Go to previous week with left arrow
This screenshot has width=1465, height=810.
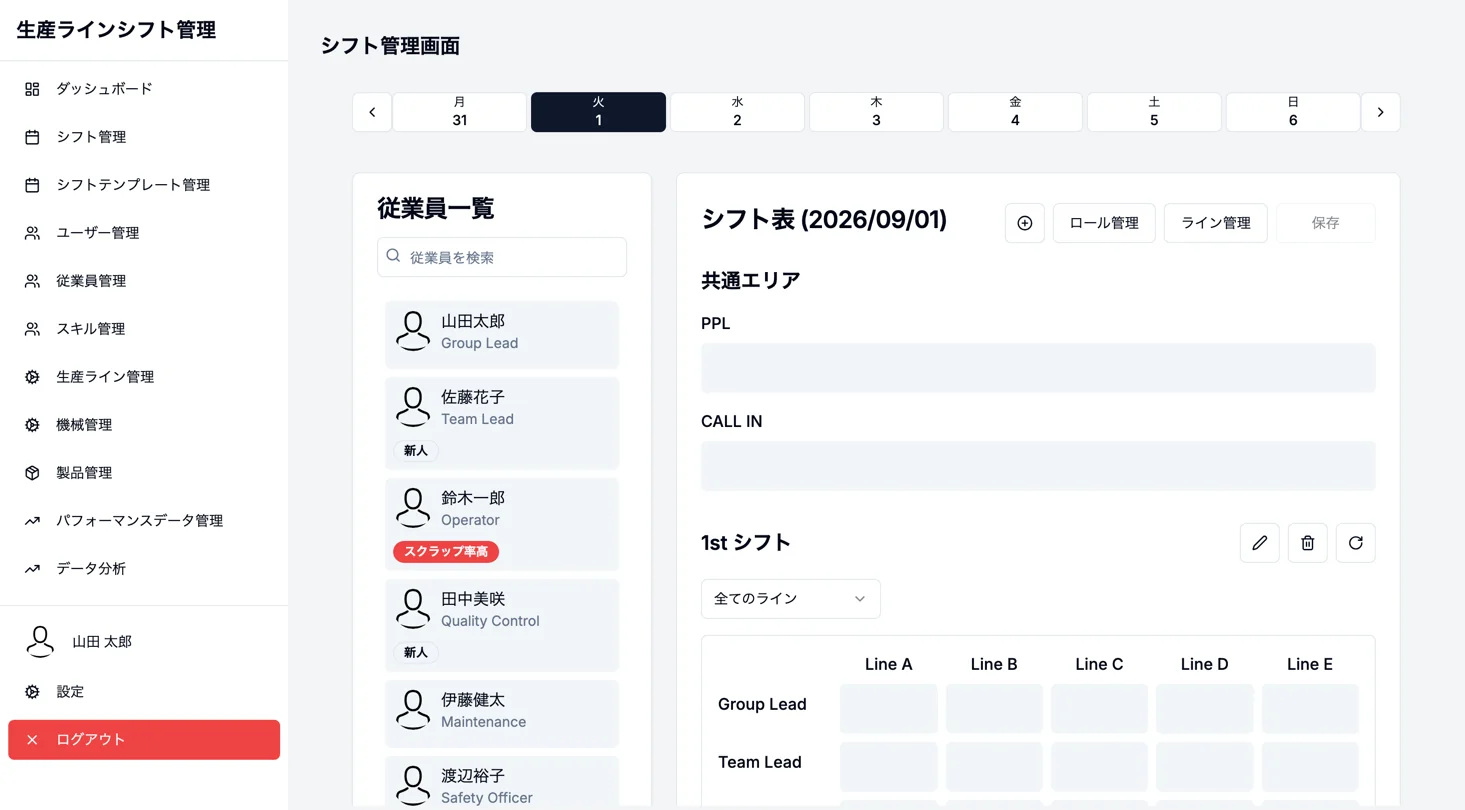(372, 112)
